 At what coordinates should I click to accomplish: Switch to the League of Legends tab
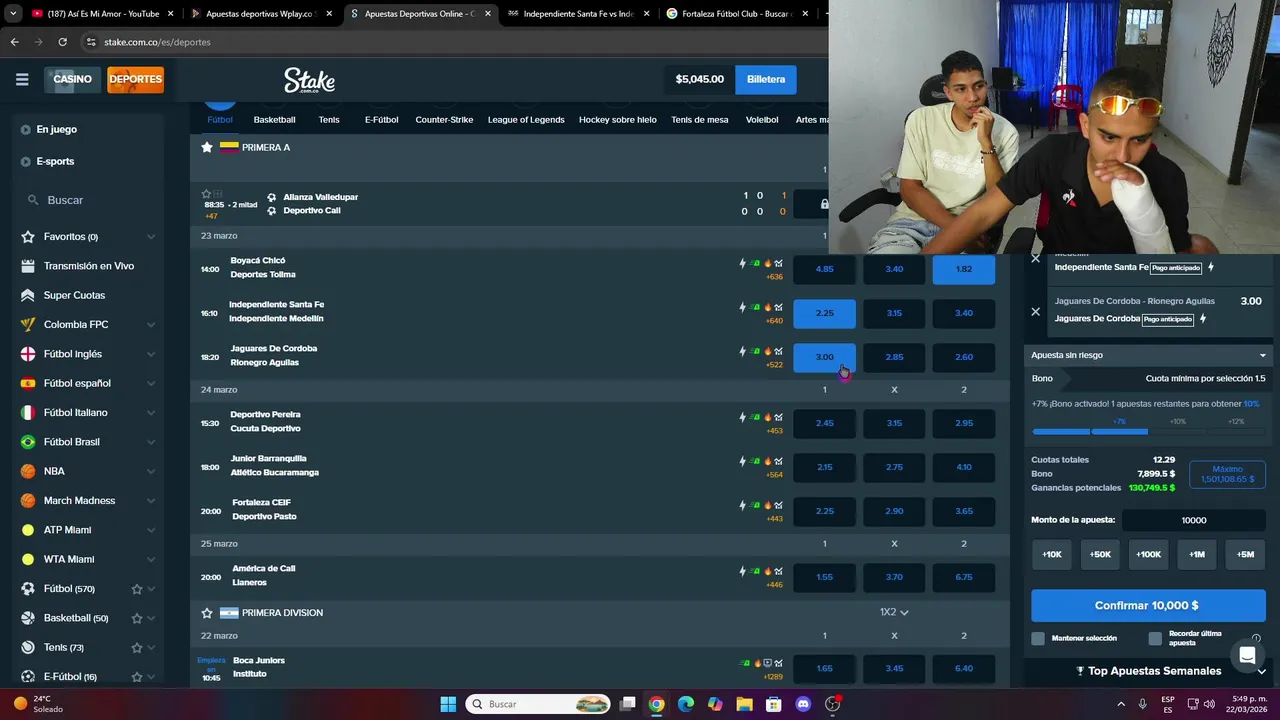[526, 119]
